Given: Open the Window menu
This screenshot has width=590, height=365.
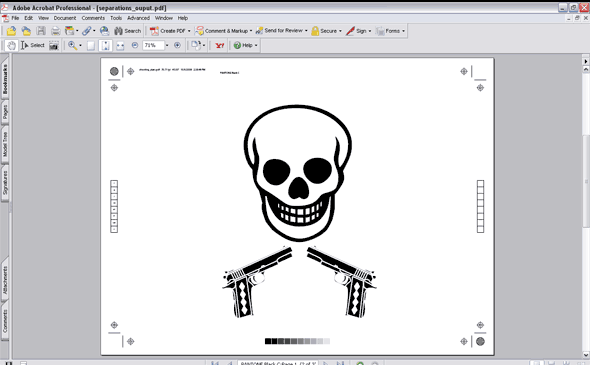Looking at the screenshot, I should [x=164, y=18].
